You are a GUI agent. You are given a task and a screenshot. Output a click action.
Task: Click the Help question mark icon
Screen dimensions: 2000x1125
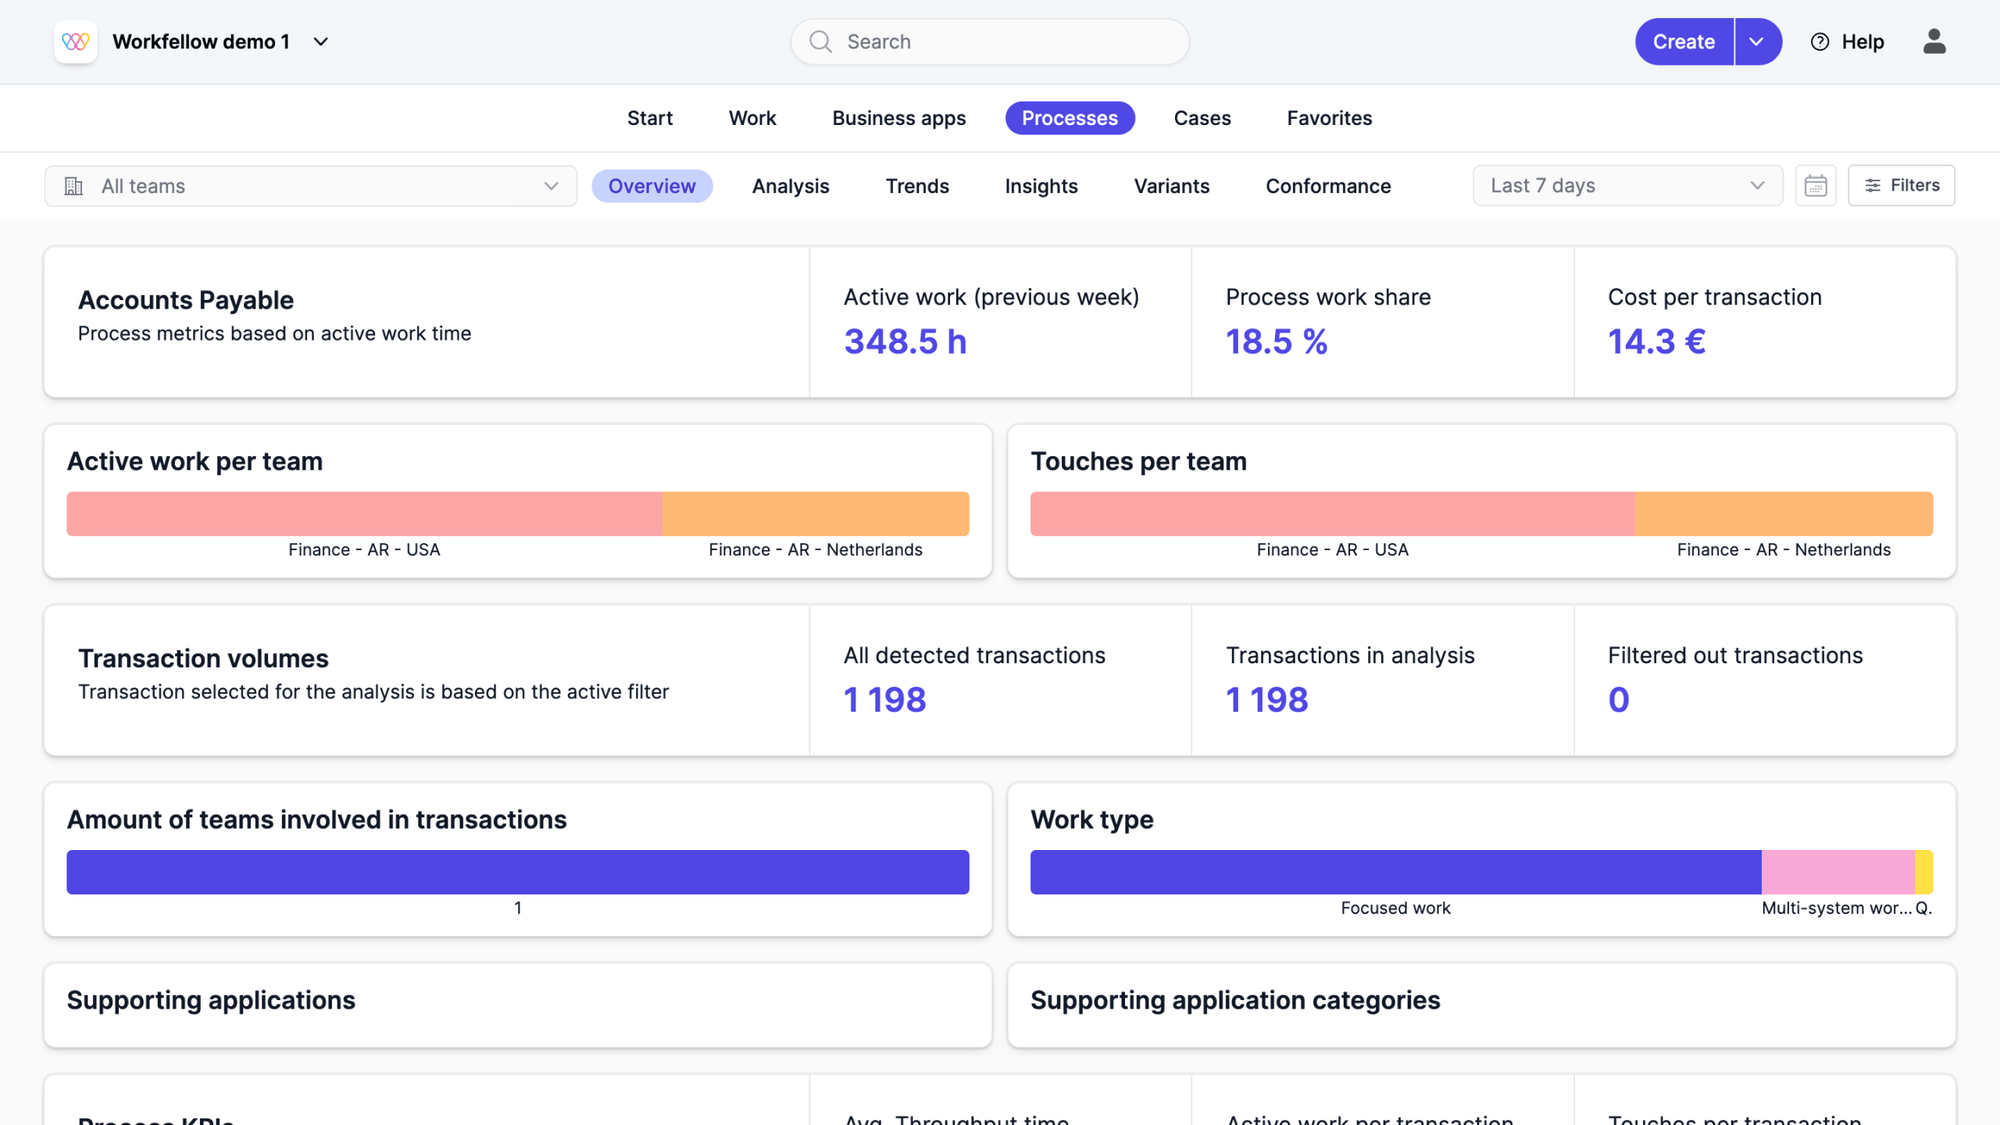click(x=1819, y=41)
